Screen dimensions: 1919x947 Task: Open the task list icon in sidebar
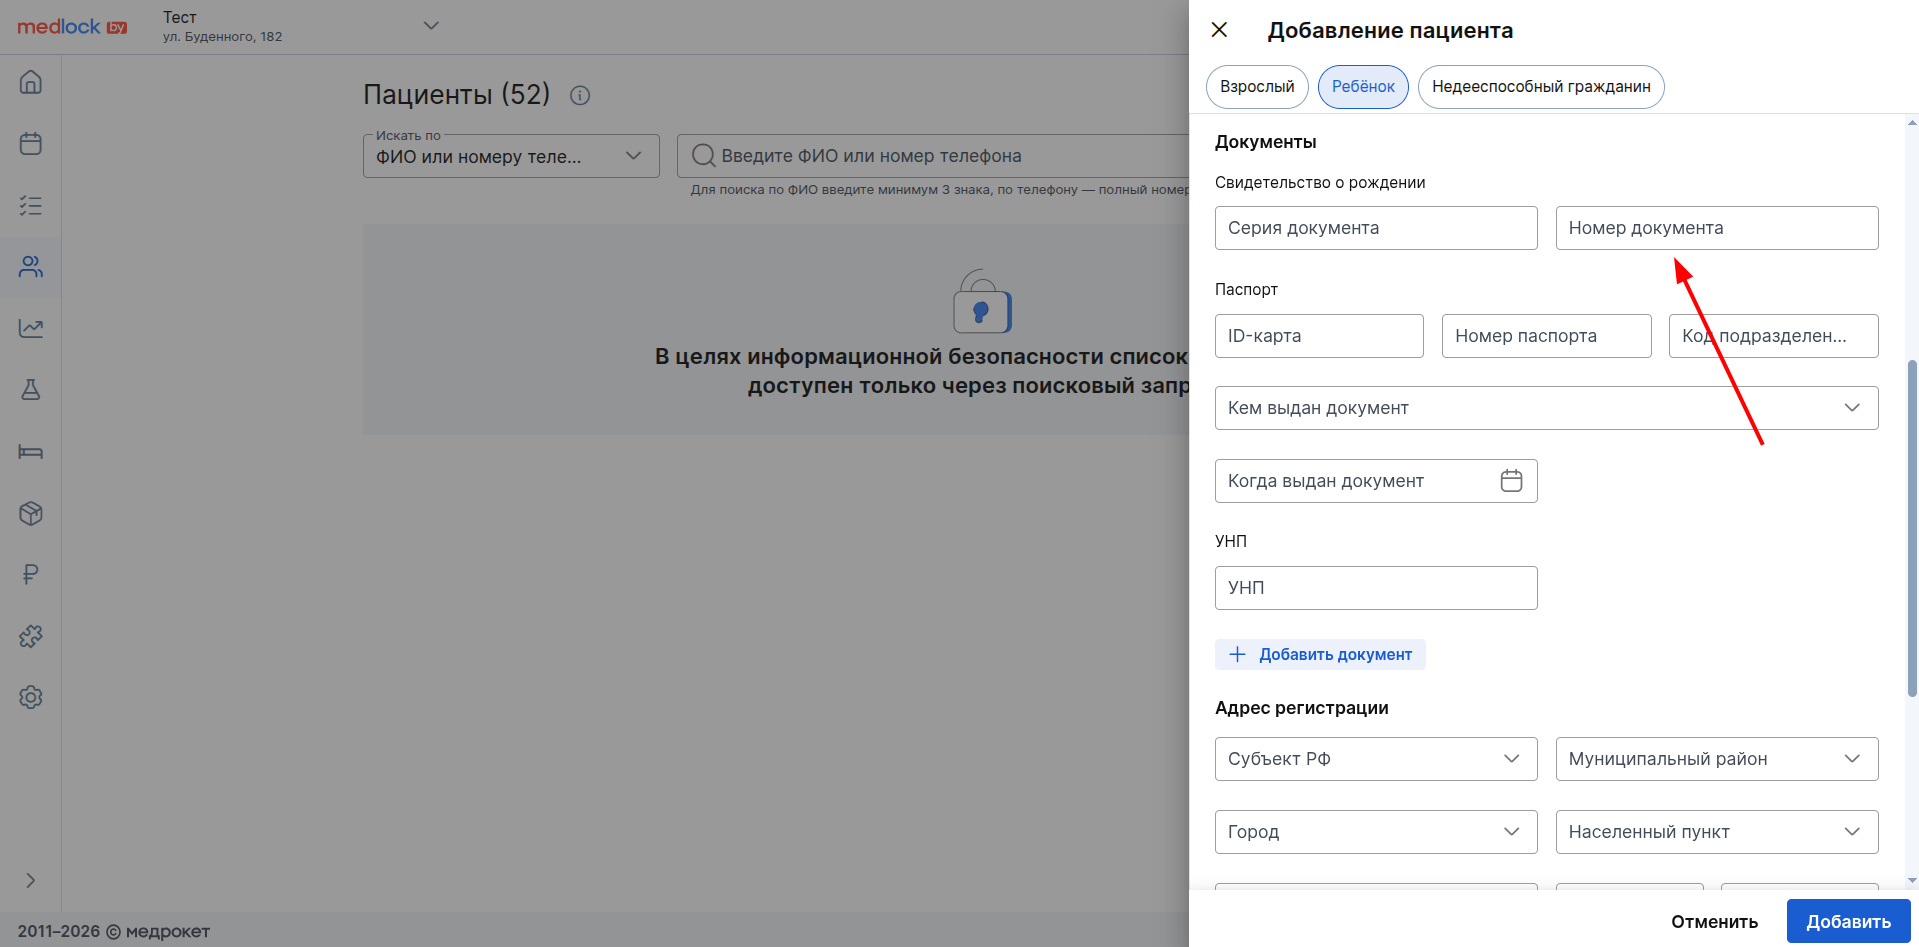[31, 206]
